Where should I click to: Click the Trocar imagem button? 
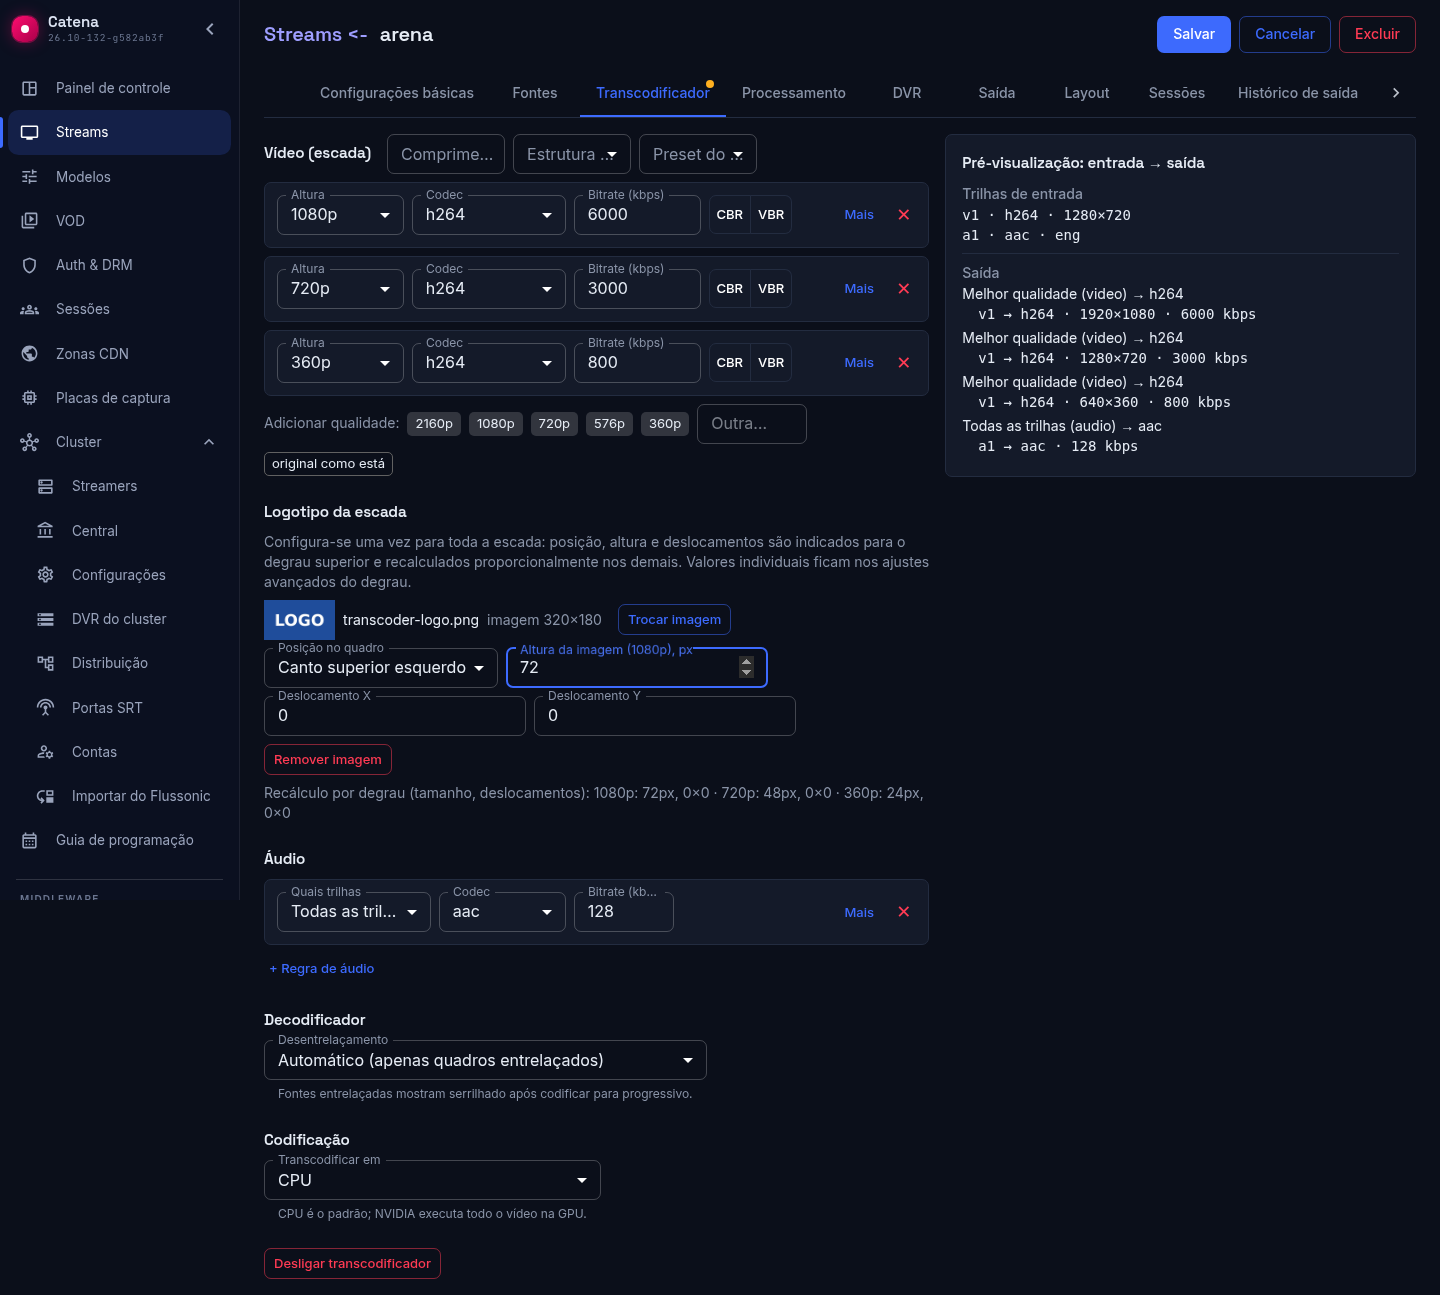click(675, 620)
